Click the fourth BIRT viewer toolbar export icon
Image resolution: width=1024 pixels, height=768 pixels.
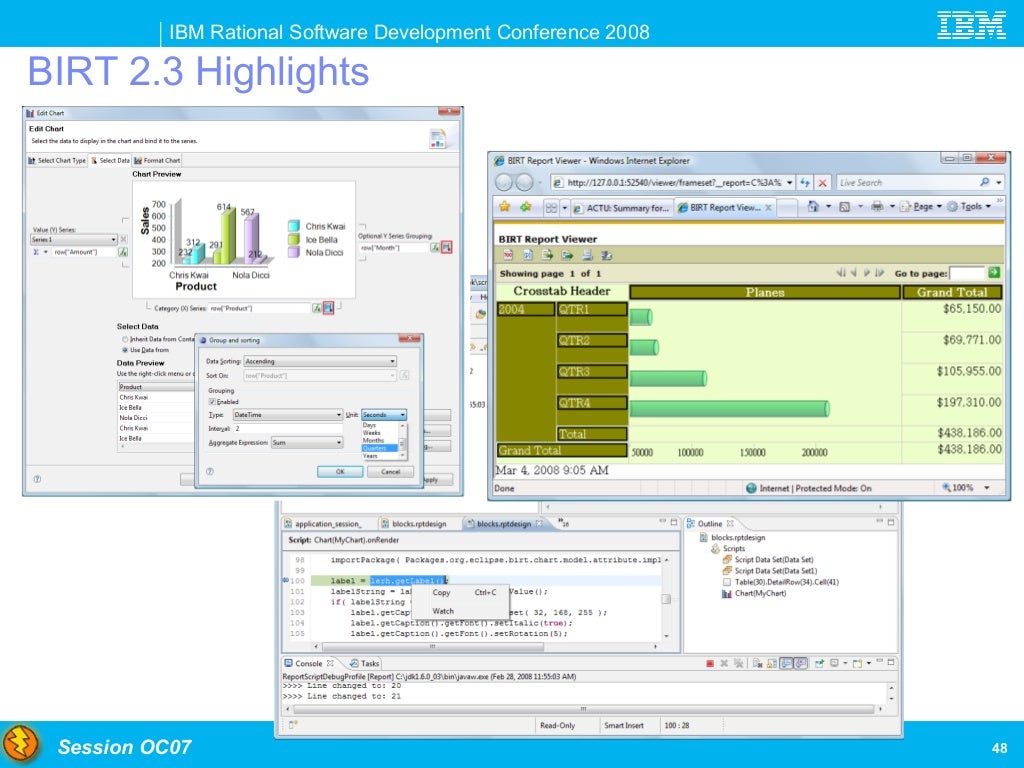point(568,255)
